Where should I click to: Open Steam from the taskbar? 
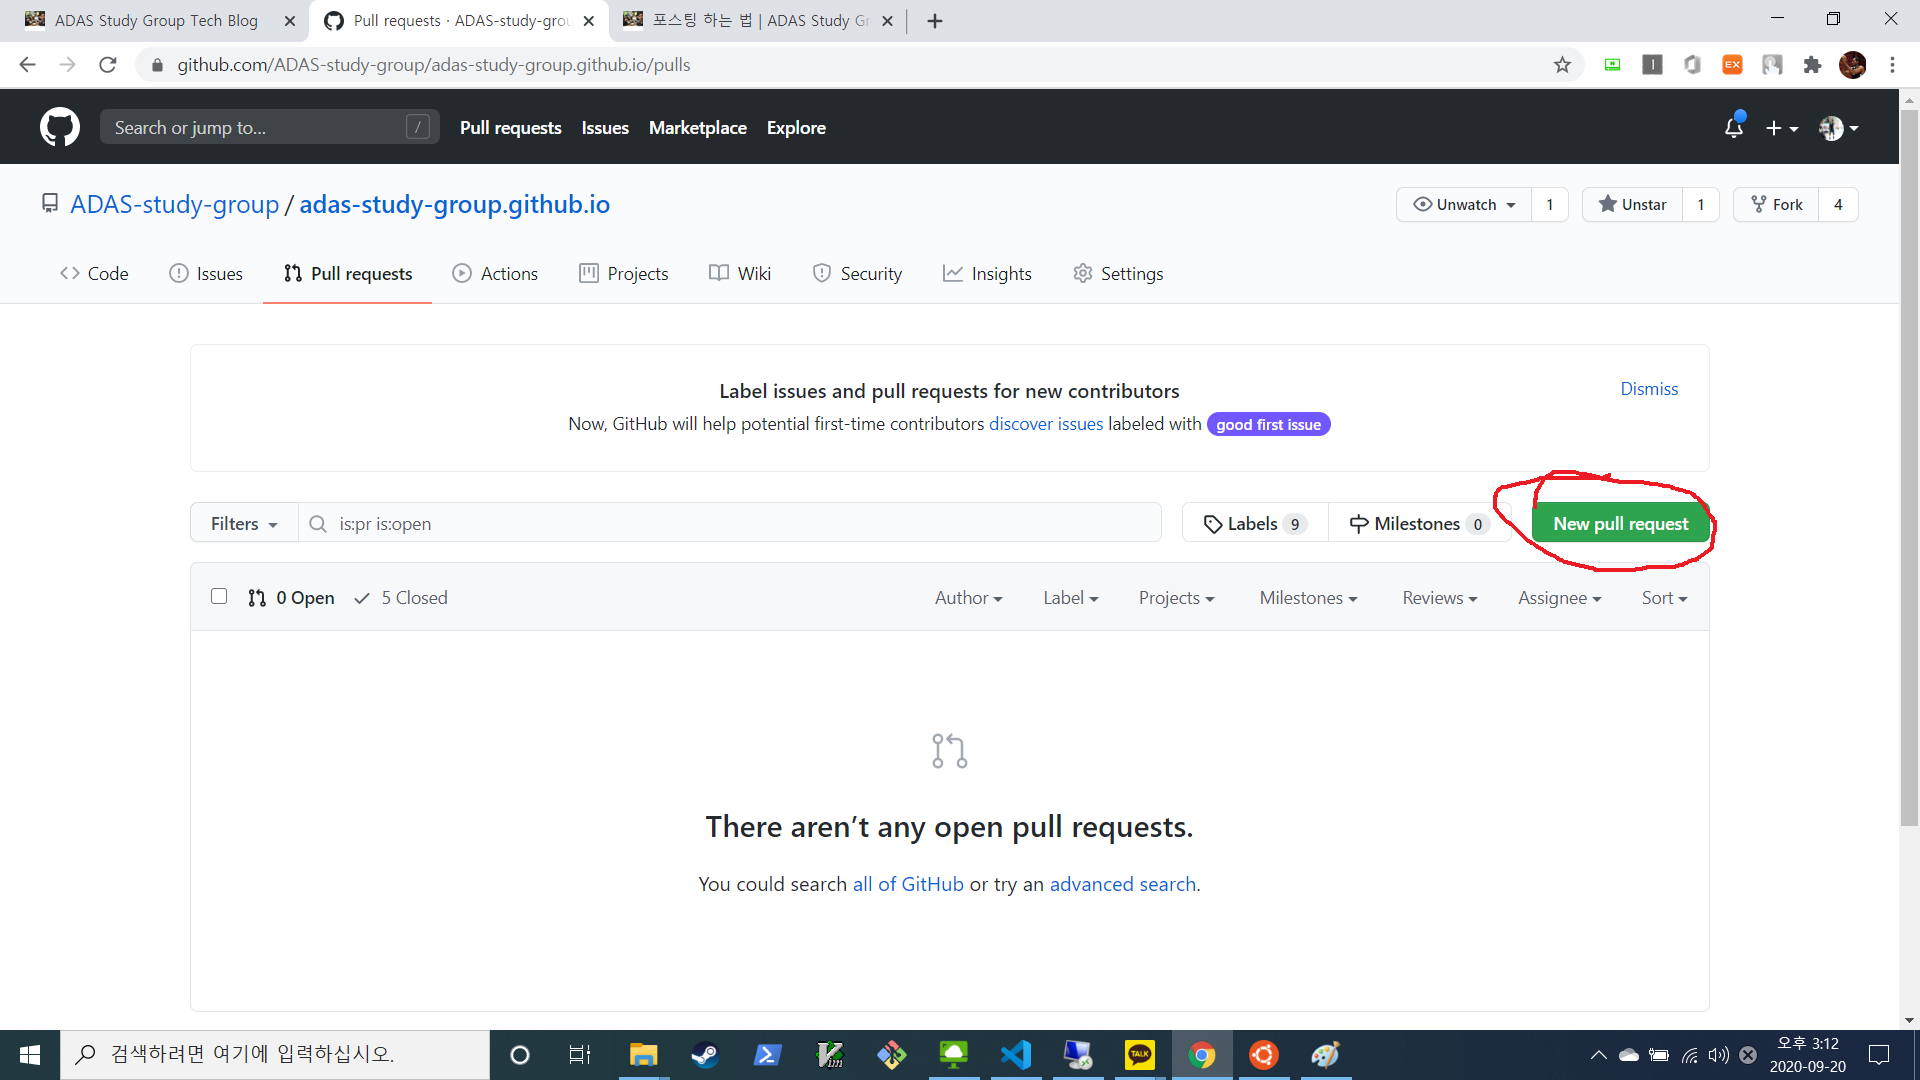[704, 1054]
